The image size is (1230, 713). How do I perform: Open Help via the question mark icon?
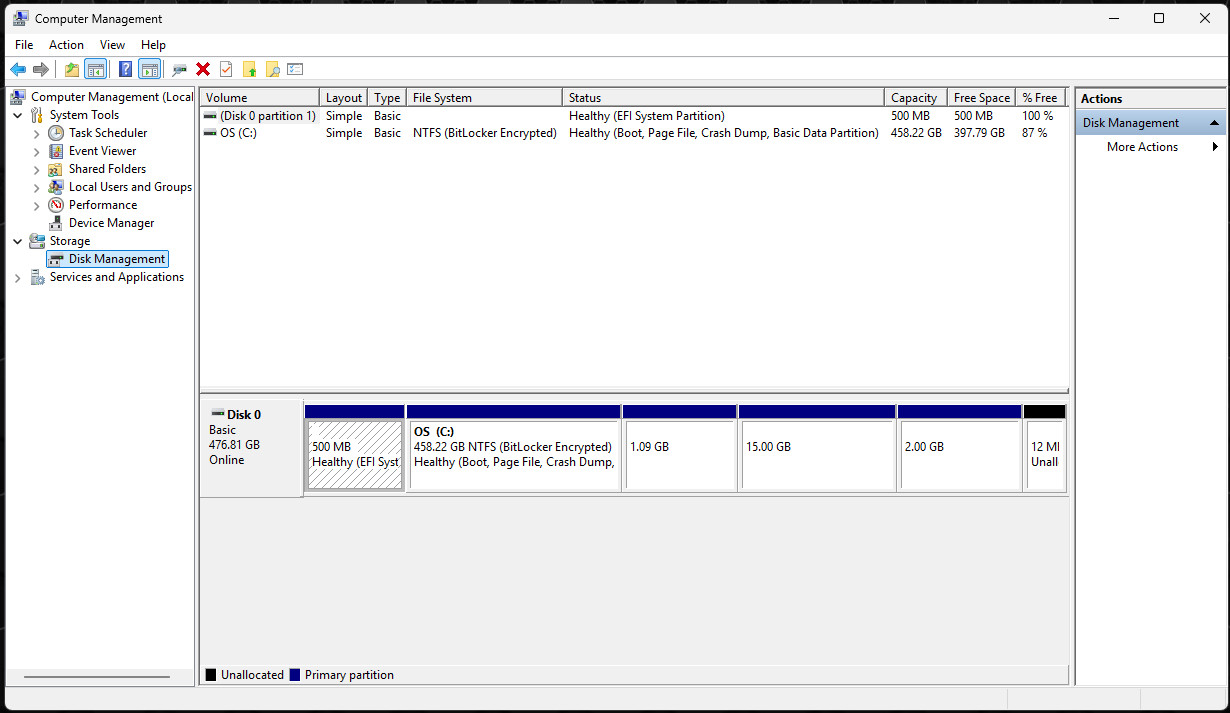pyautogui.click(x=125, y=69)
